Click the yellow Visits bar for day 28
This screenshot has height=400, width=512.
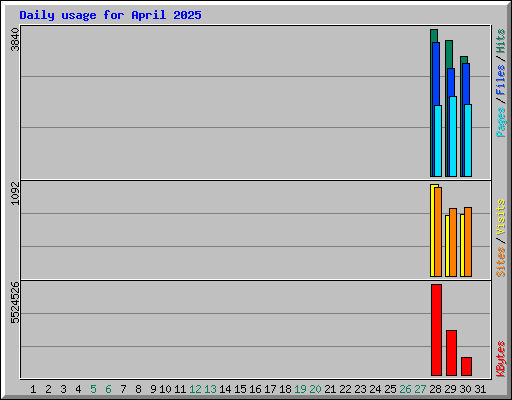432,230
